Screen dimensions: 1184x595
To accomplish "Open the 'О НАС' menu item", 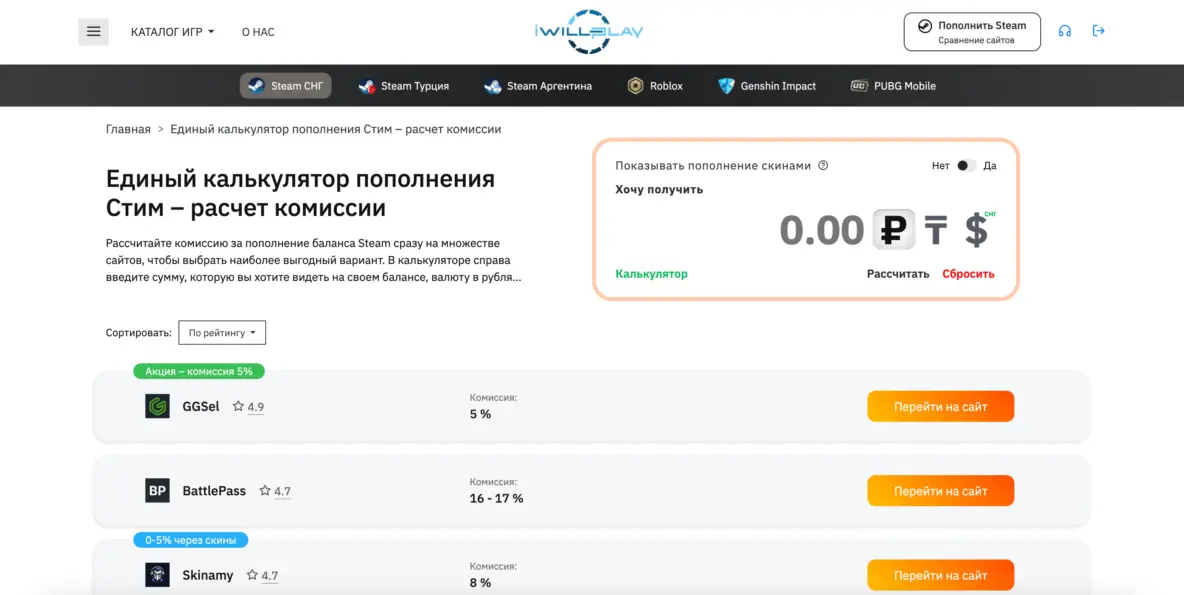I will [x=257, y=31].
